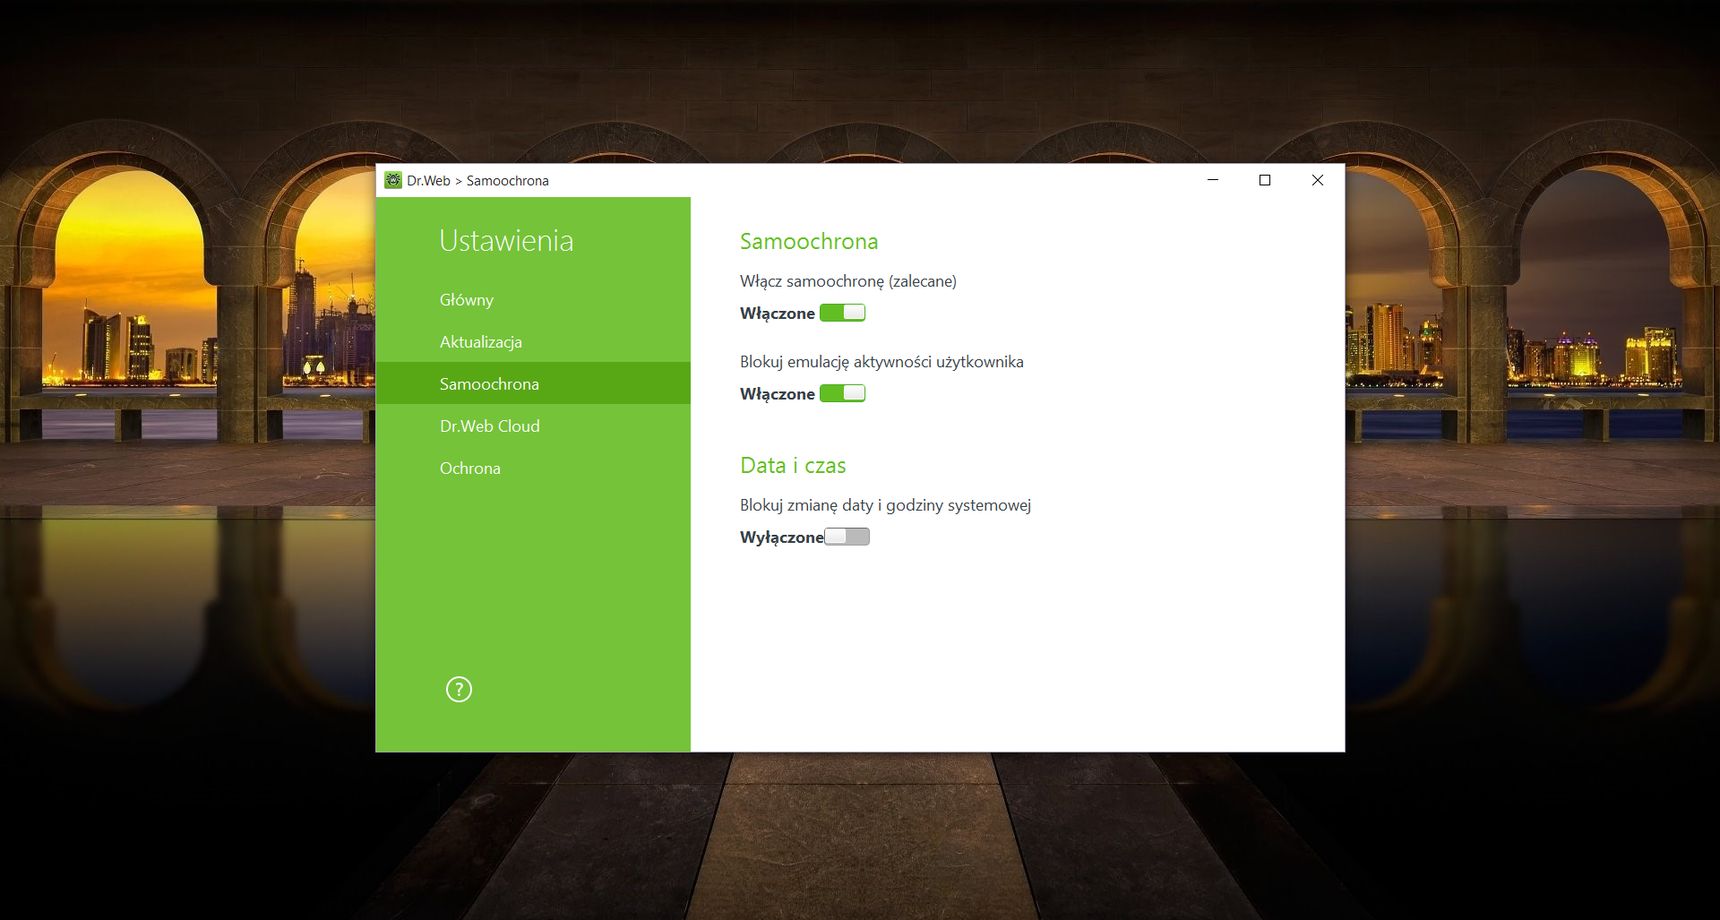Select the Samoochrona sidebar item
Viewport: 1720px width, 920px height.
pyautogui.click(x=533, y=384)
